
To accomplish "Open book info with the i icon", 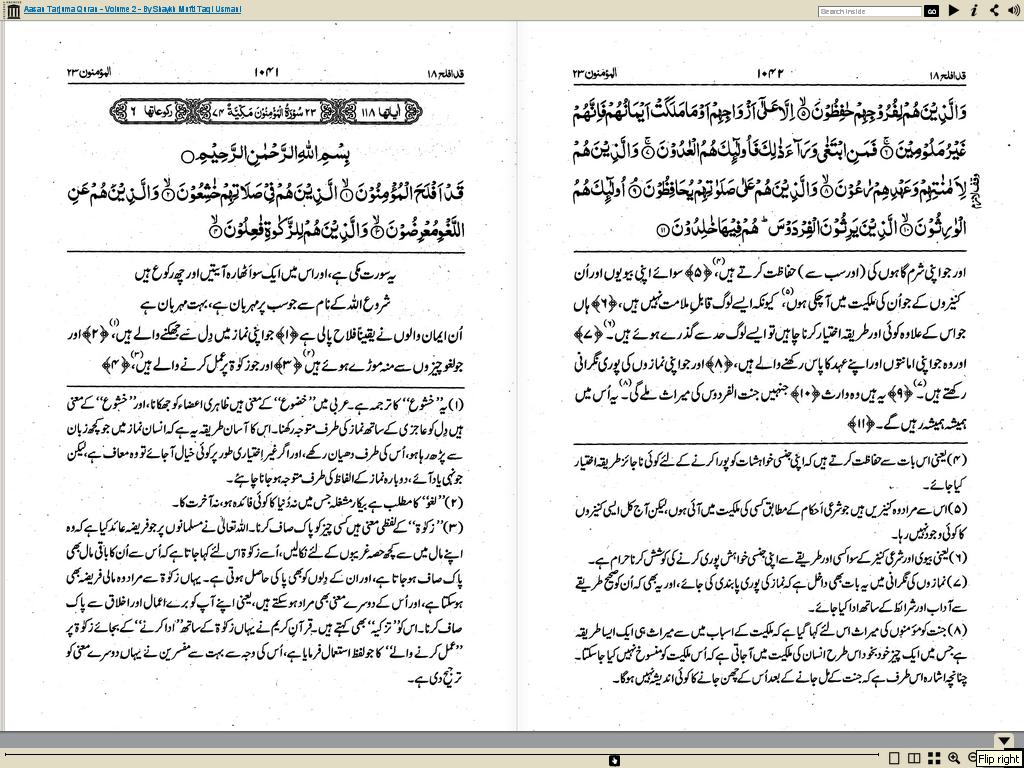I will point(974,10).
